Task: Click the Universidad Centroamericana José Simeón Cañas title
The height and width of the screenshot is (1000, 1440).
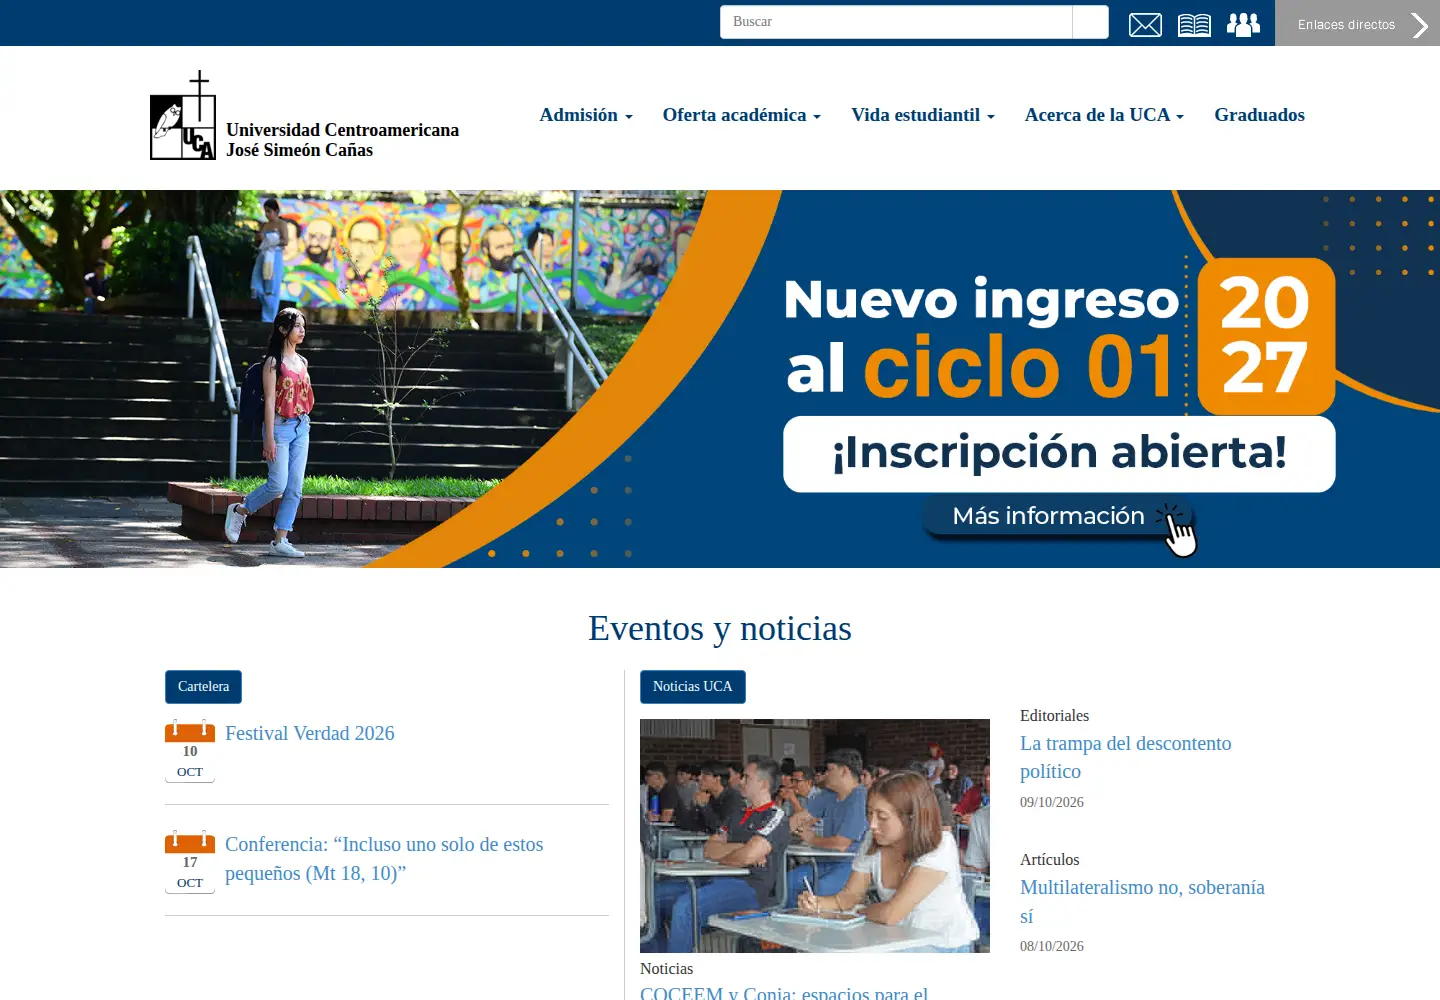Action: pyautogui.click(x=342, y=140)
